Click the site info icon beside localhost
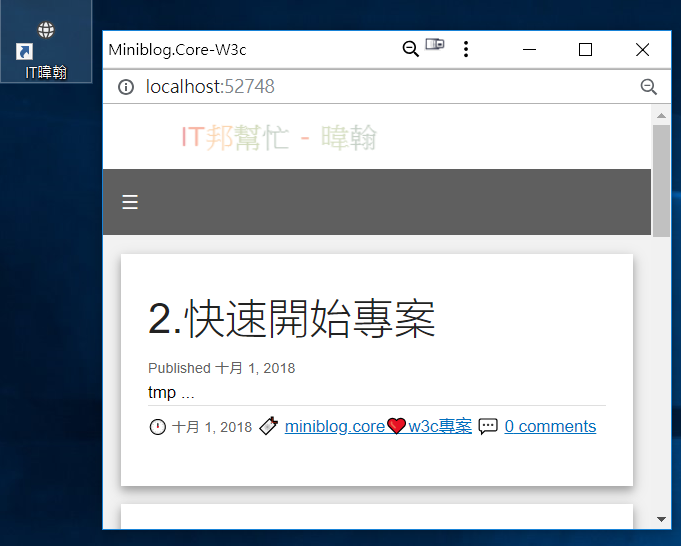Viewport: 682px width, 546px height. 126,87
